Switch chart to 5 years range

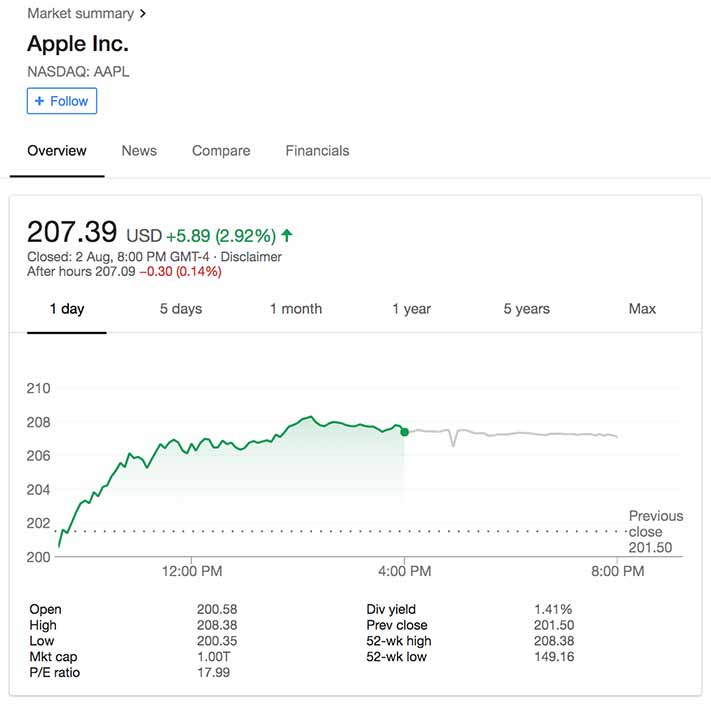pyautogui.click(x=526, y=309)
